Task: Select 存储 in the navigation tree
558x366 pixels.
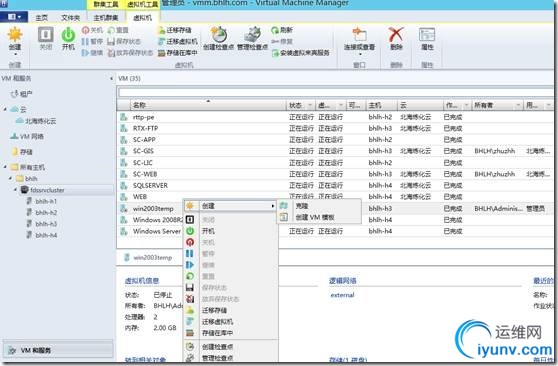Action: click(x=22, y=152)
